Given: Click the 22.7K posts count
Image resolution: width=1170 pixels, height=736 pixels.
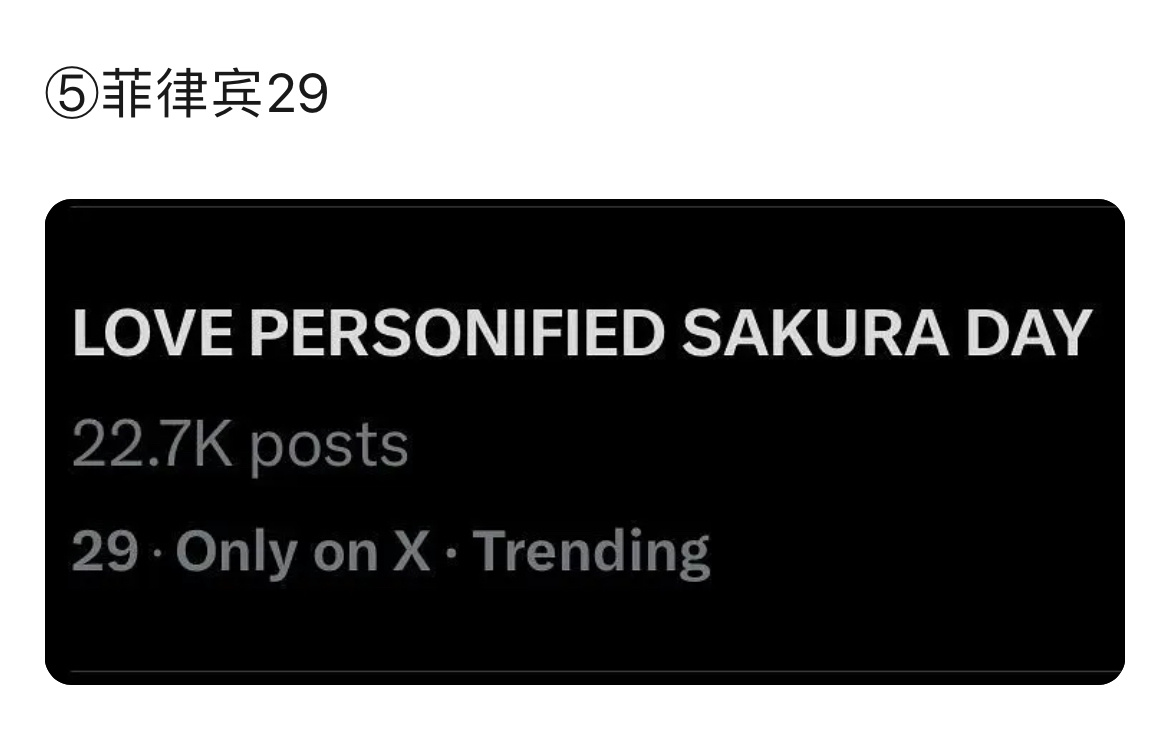Looking at the screenshot, I should (x=240, y=445).
